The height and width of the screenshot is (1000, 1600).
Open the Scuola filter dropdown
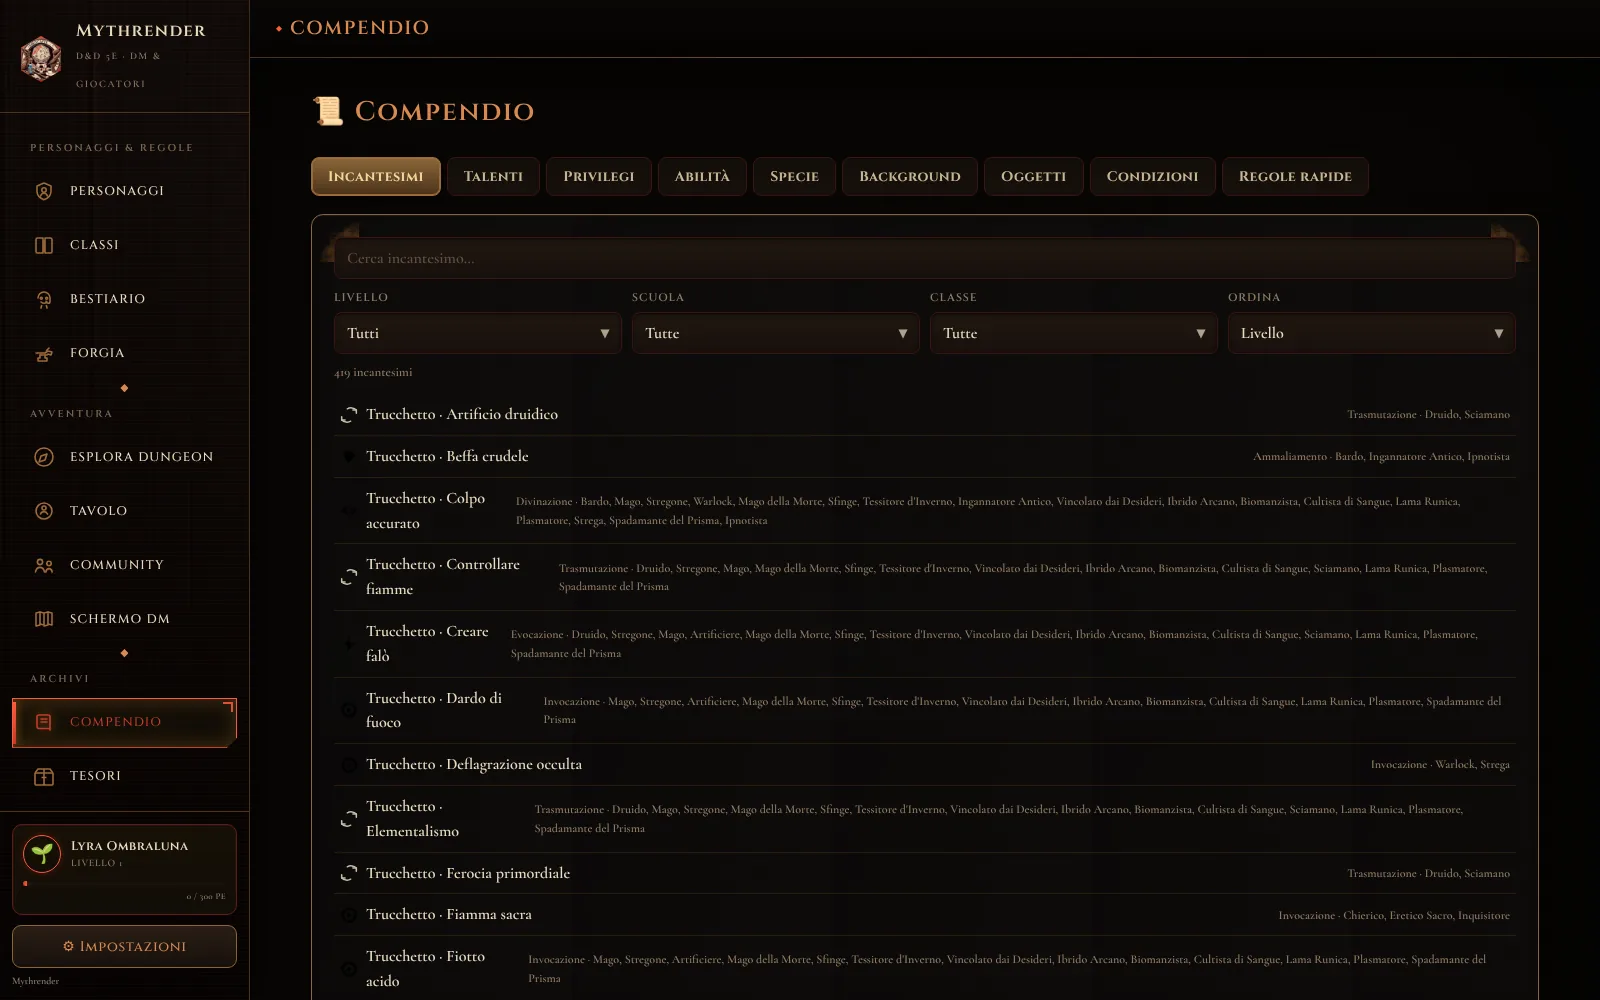pyautogui.click(x=776, y=333)
